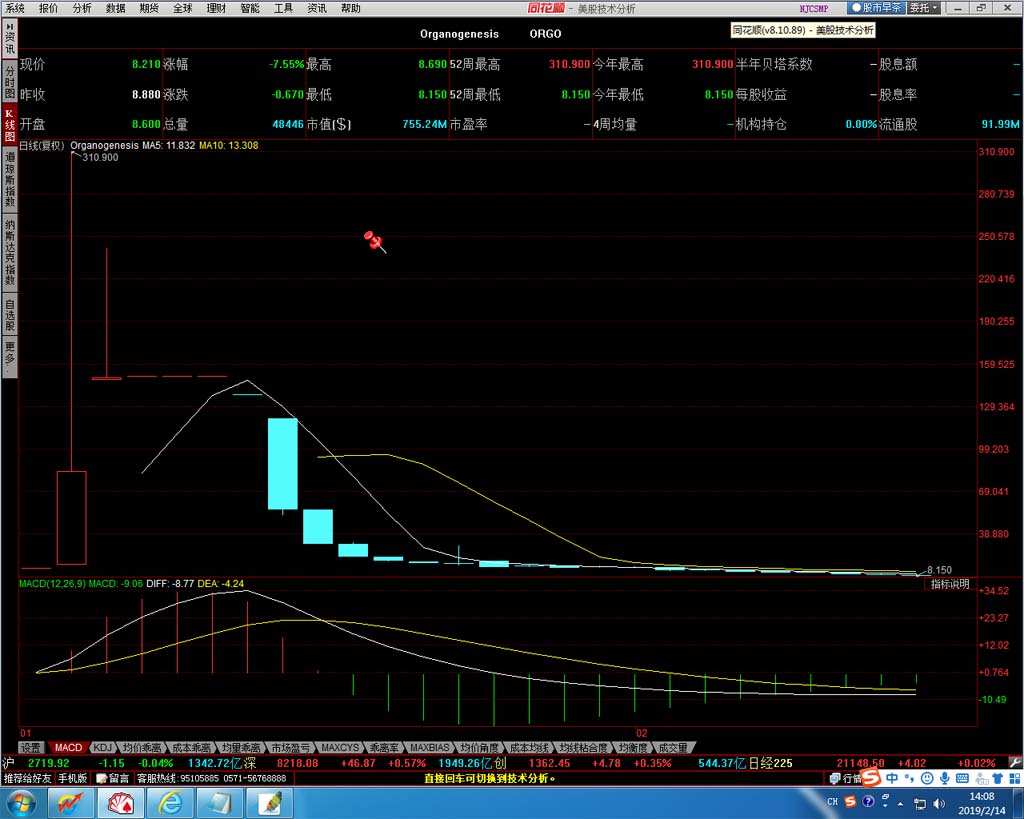The height and width of the screenshot is (819, 1024).
Task: Switch to the 均量乖离 indicator tab
Action: point(240,747)
